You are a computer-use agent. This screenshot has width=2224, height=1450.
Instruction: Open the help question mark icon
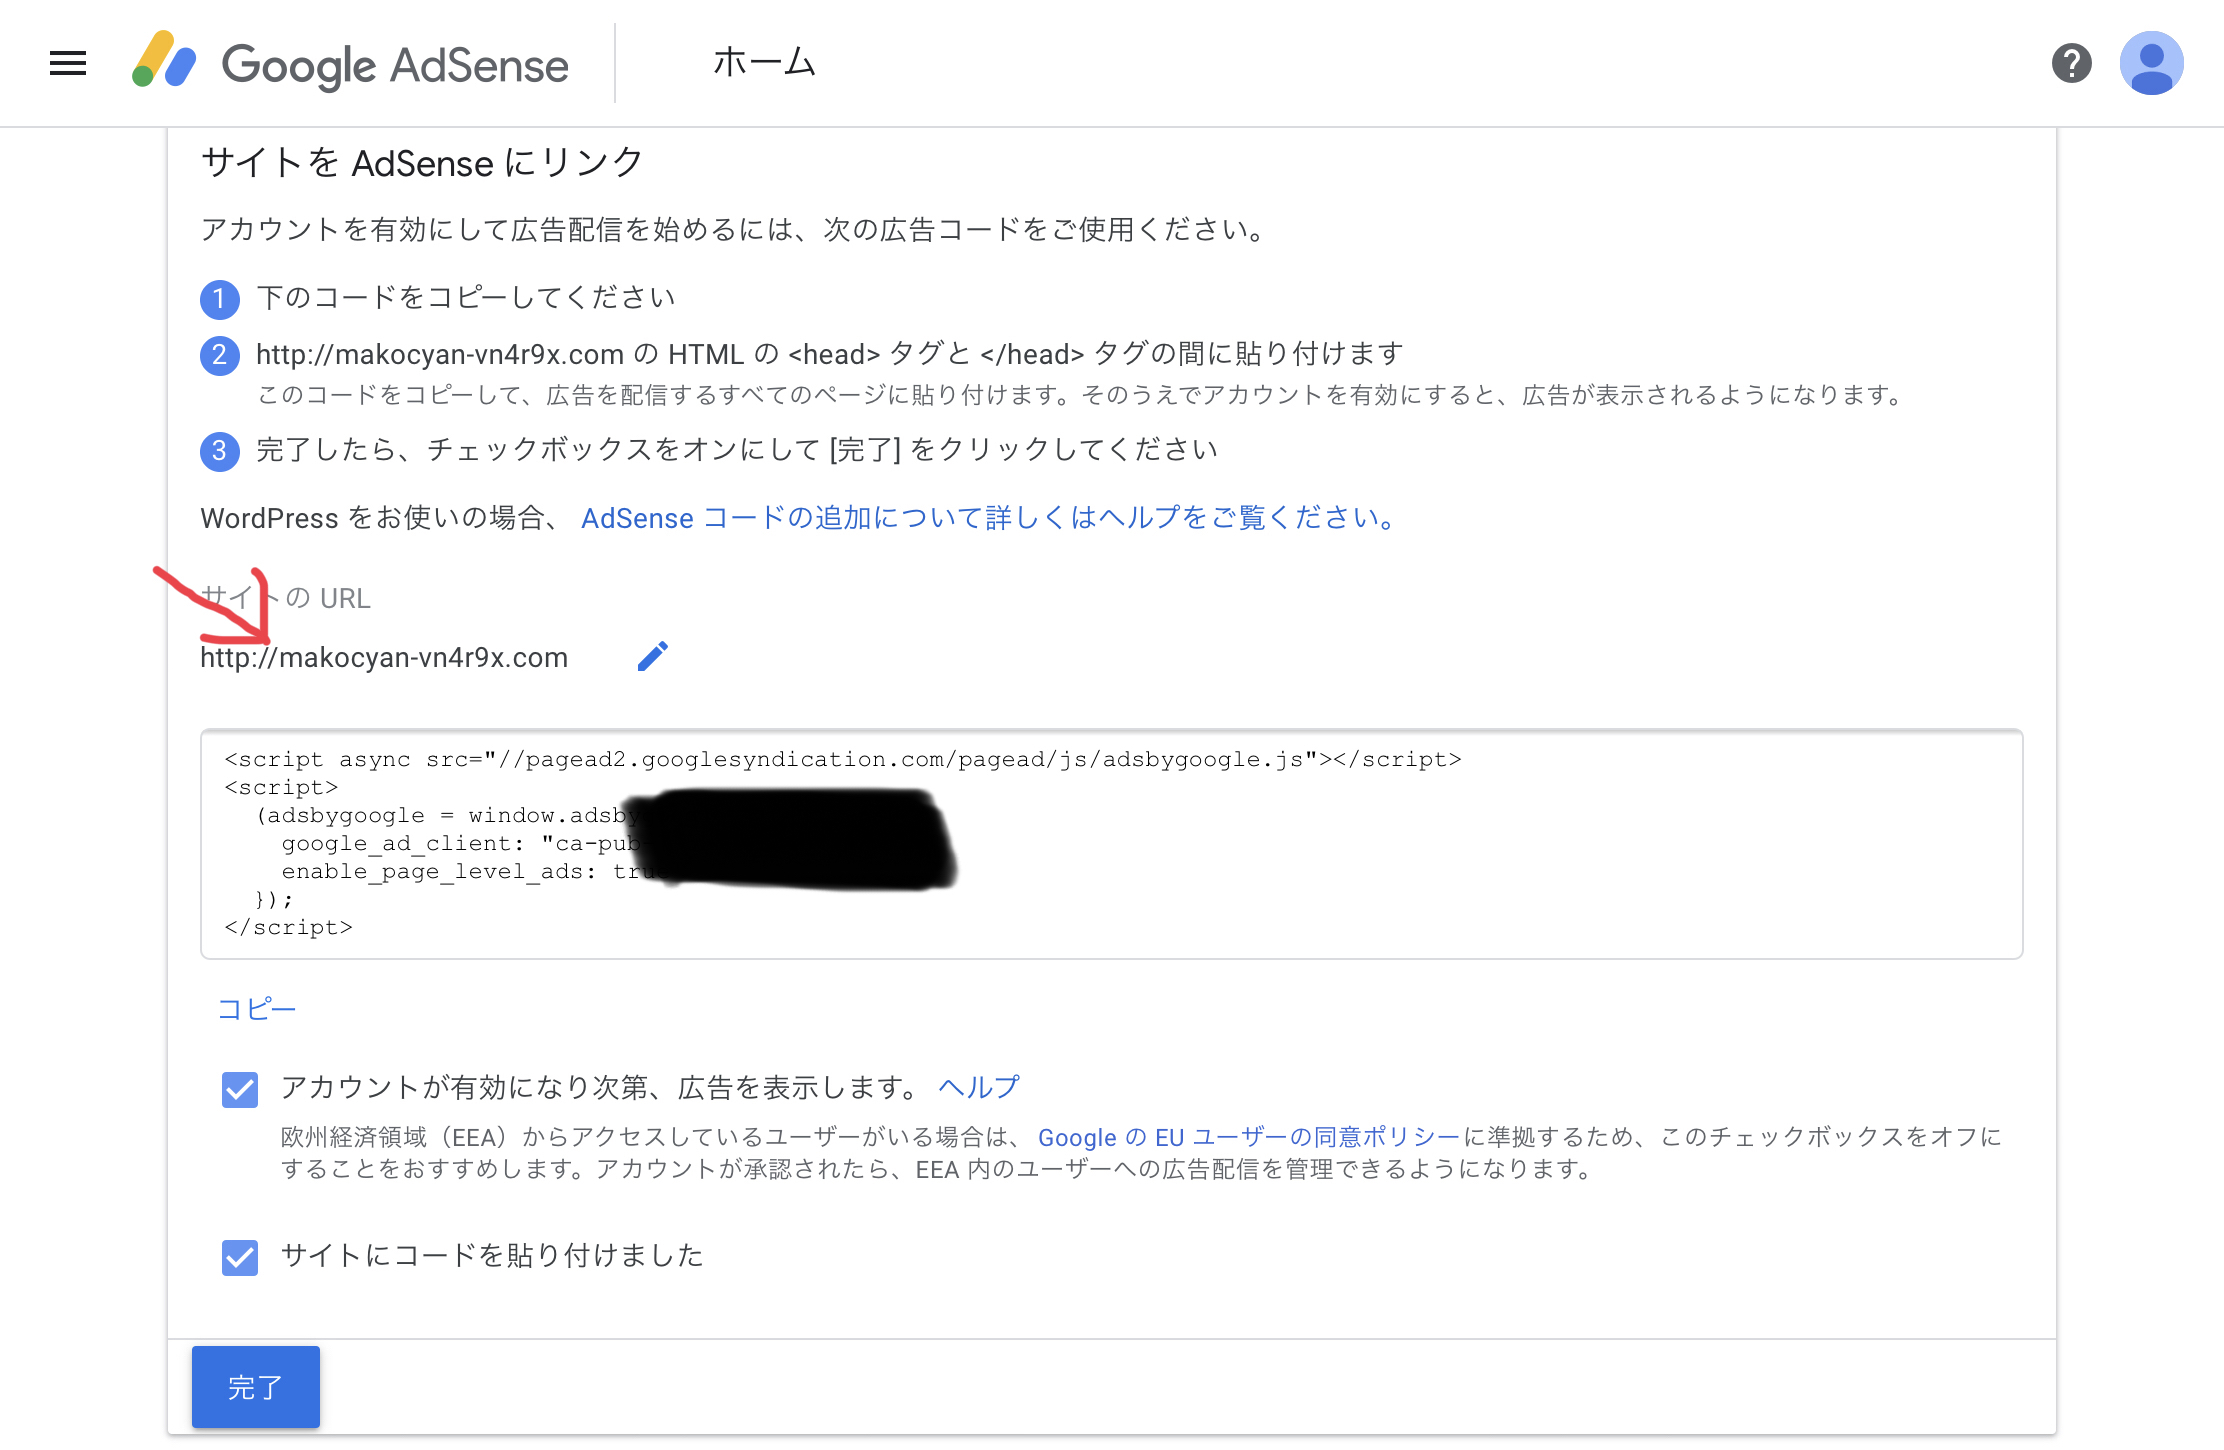(2071, 64)
